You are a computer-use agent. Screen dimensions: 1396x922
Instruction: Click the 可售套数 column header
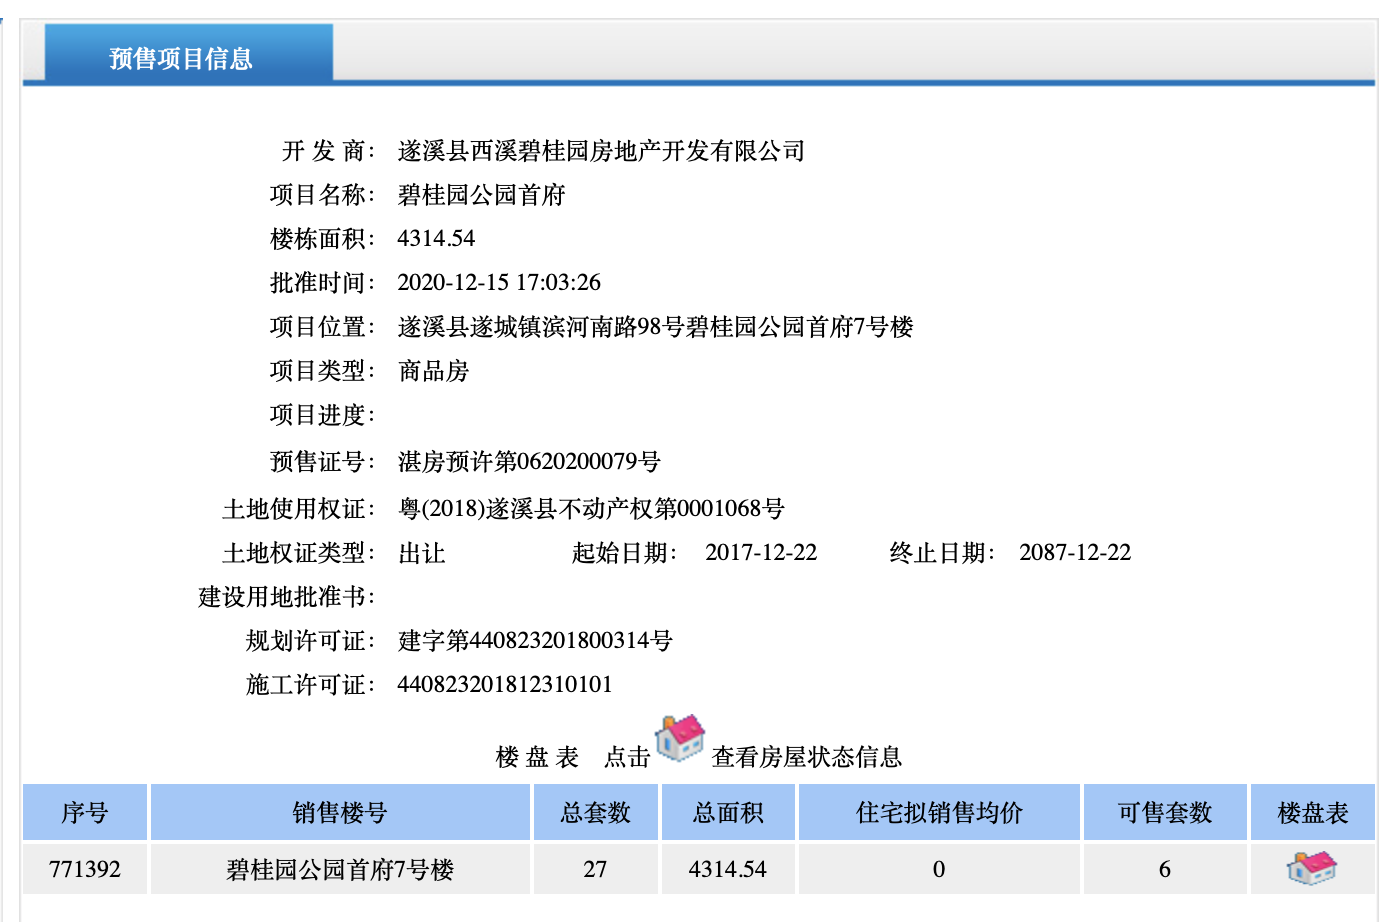tap(1165, 812)
